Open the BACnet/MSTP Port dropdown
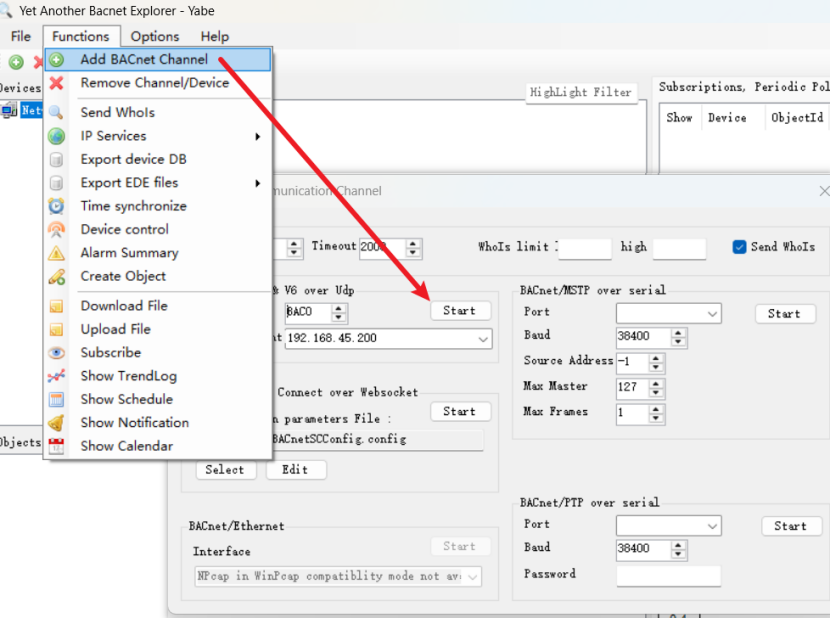This screenshot has height=618, width=830. tap(712, 314)
